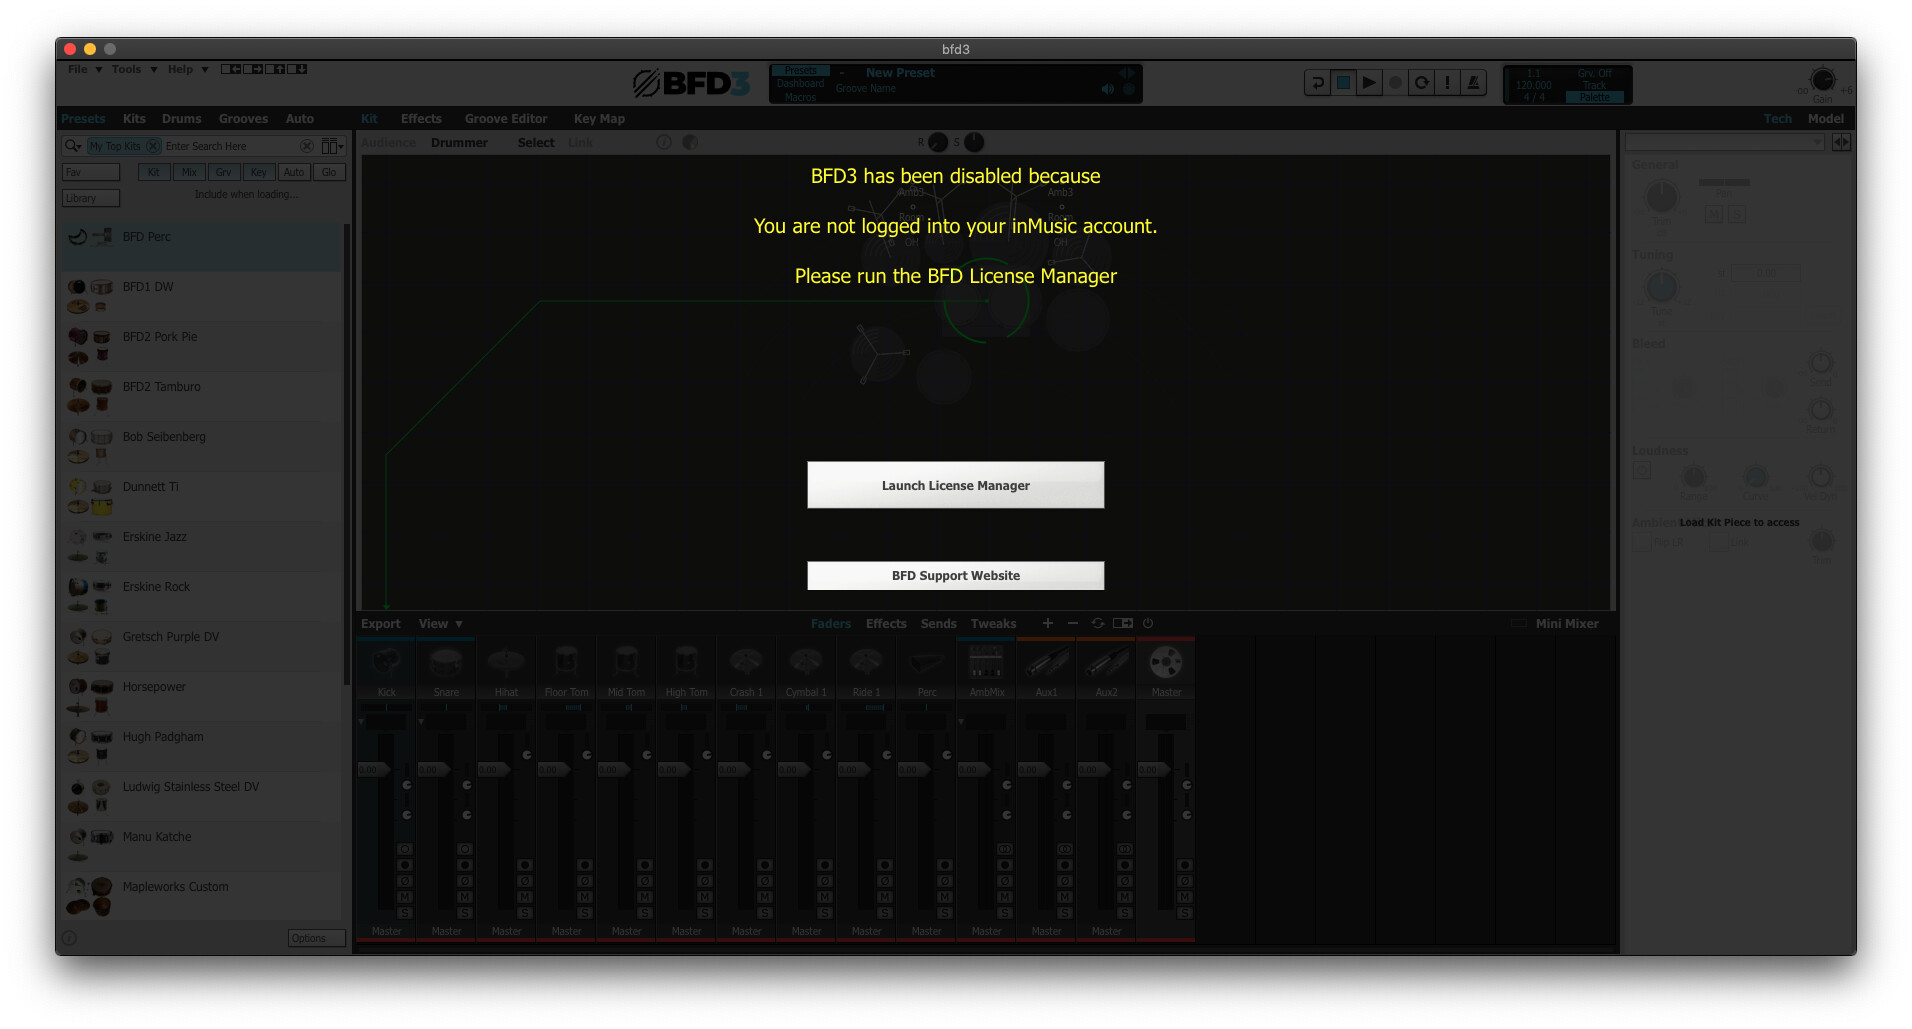Viewport: 1912px width, 1029px height.
Task: Click the R knob above kit view
Action: click(937, 142)
